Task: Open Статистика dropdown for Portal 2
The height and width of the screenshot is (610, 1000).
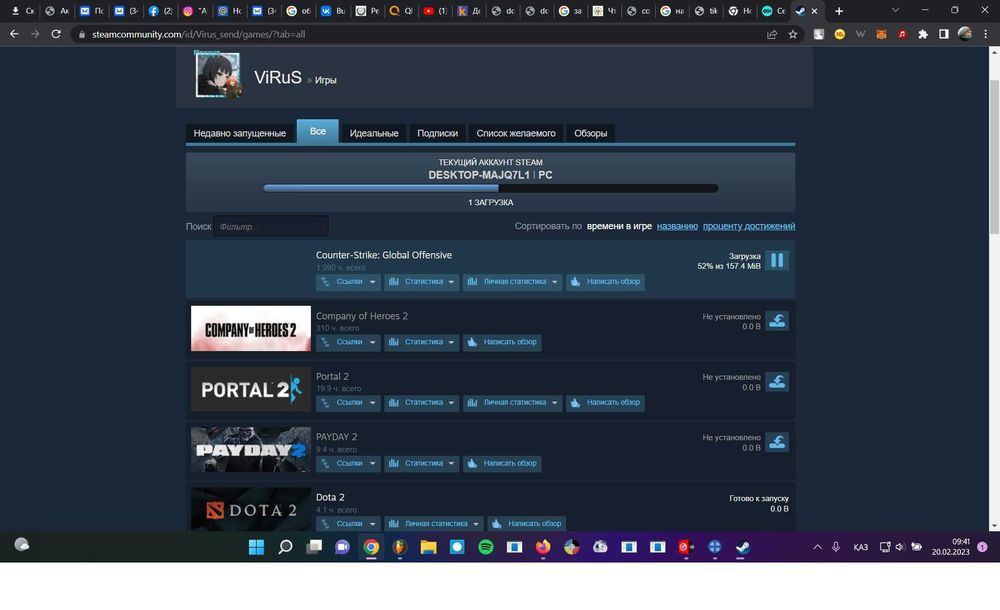Action: [422, 403]
